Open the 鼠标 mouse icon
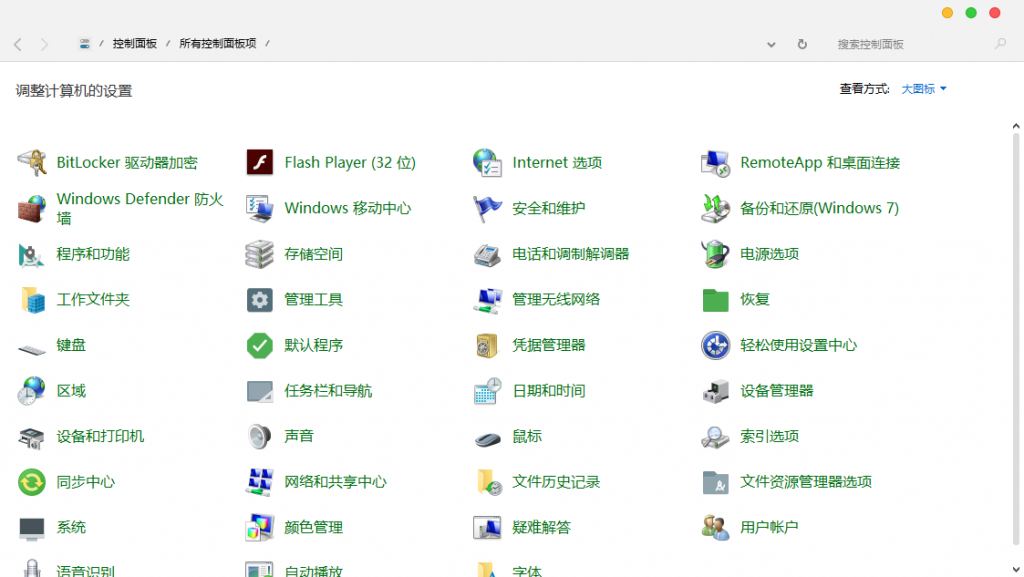 pos(487,439)
